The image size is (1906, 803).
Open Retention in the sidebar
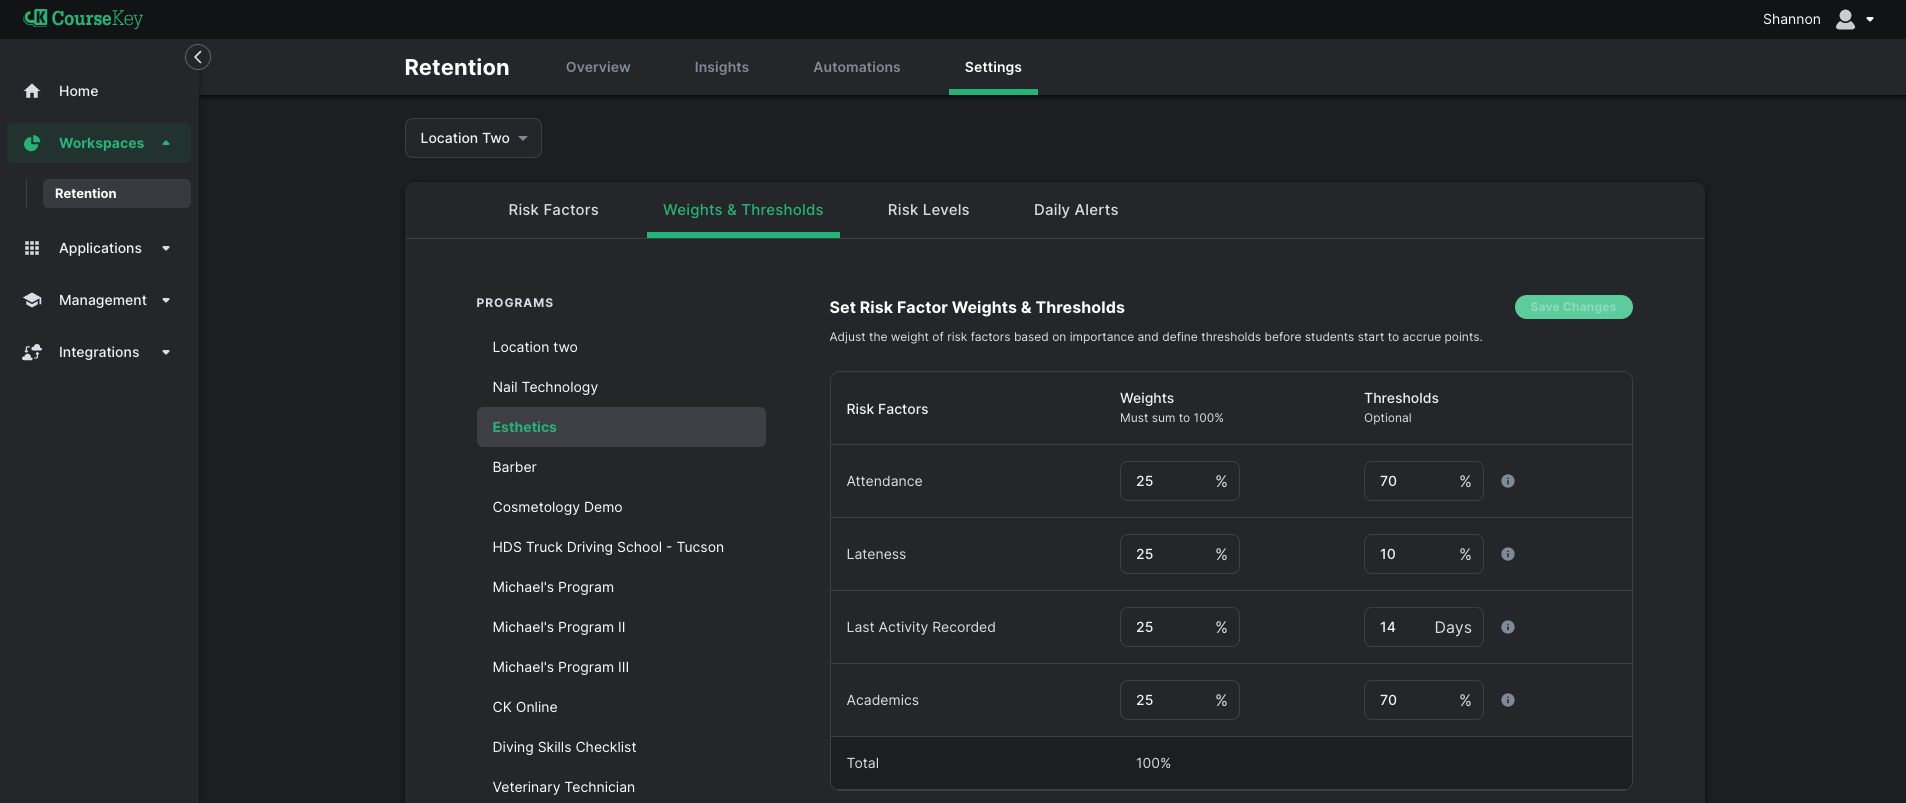(117, 193)
